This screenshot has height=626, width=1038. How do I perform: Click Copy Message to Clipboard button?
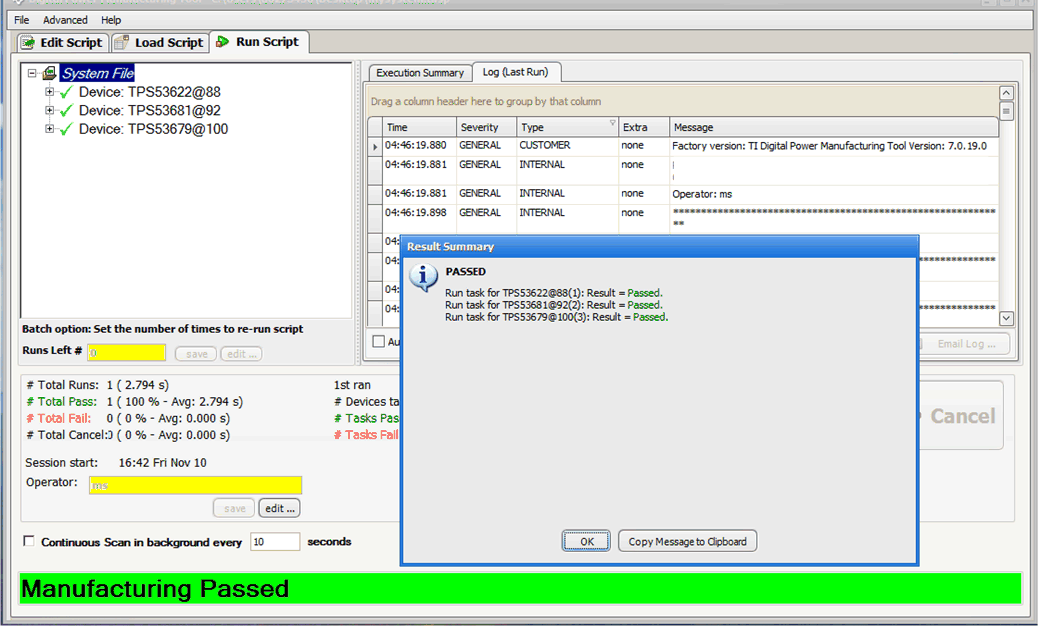[x=687, y=541]
